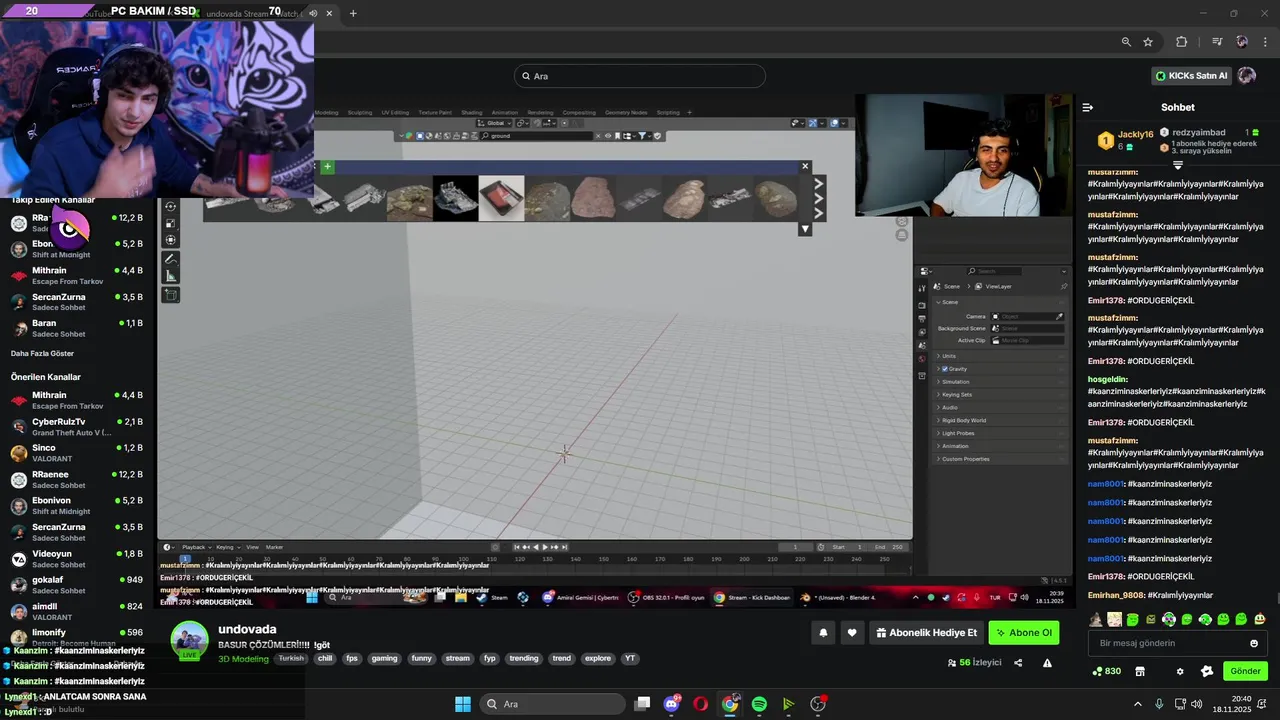Open the Output properties tab icon

922,319
